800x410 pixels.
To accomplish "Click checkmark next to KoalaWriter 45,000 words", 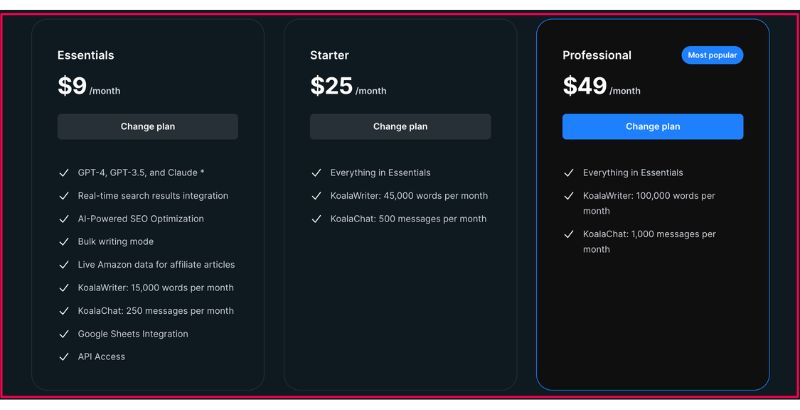I will pyautogui.click(x=317, y=196).
